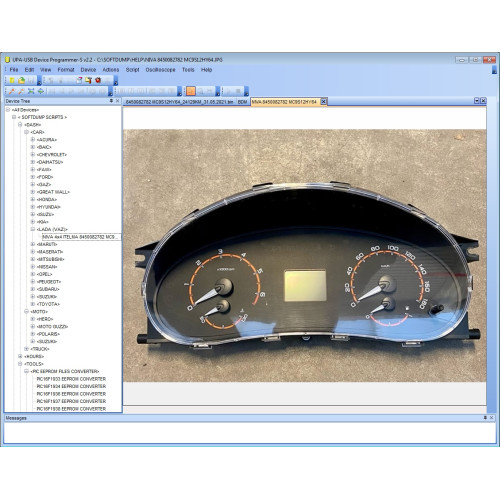Collapse the LADA (VAZ) tree node
Image resolution: width=500 pixels, height=500 pixels.
tap(33, 229)
